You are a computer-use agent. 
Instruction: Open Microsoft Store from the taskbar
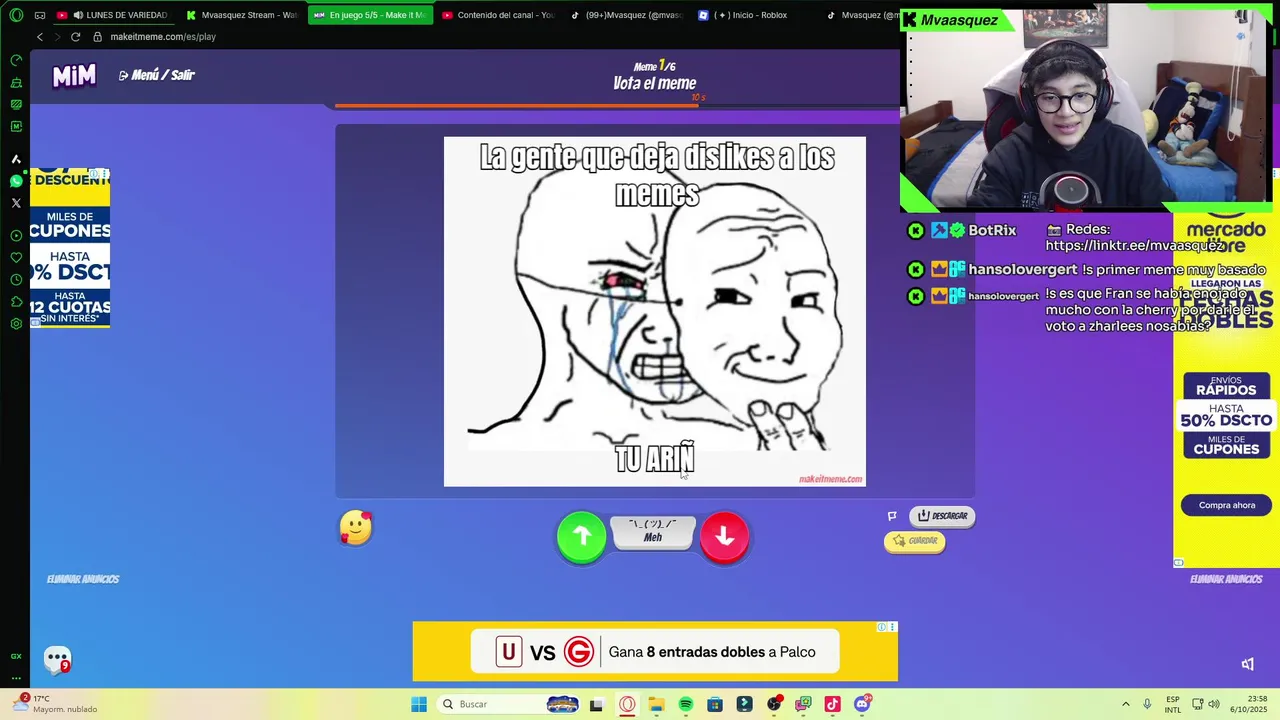pos(715,704)
